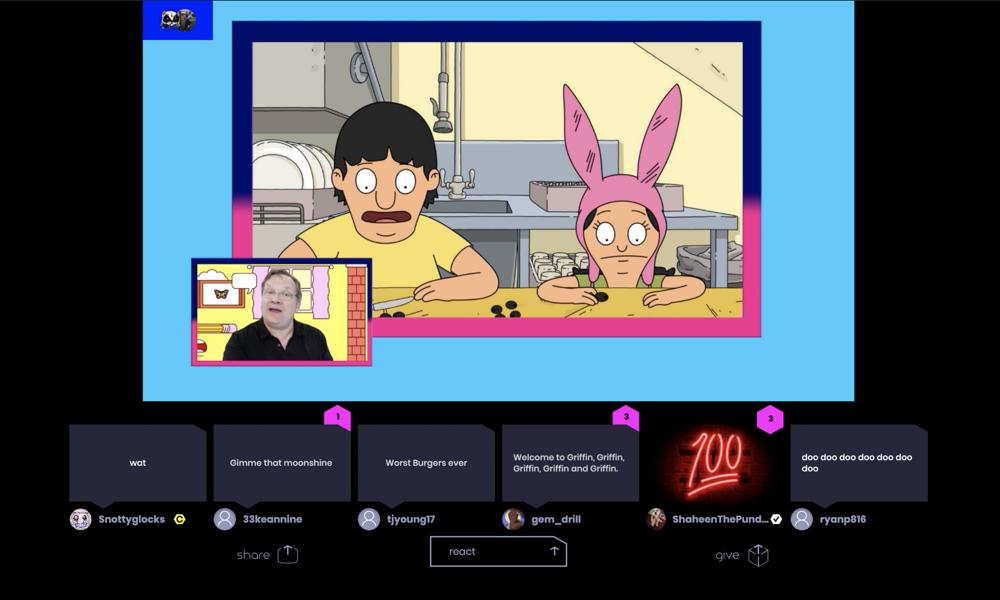Click the channel logo in top-left corner
Image resolution: width=1000 pixels, height=600 pixels.
click(178, 20)
